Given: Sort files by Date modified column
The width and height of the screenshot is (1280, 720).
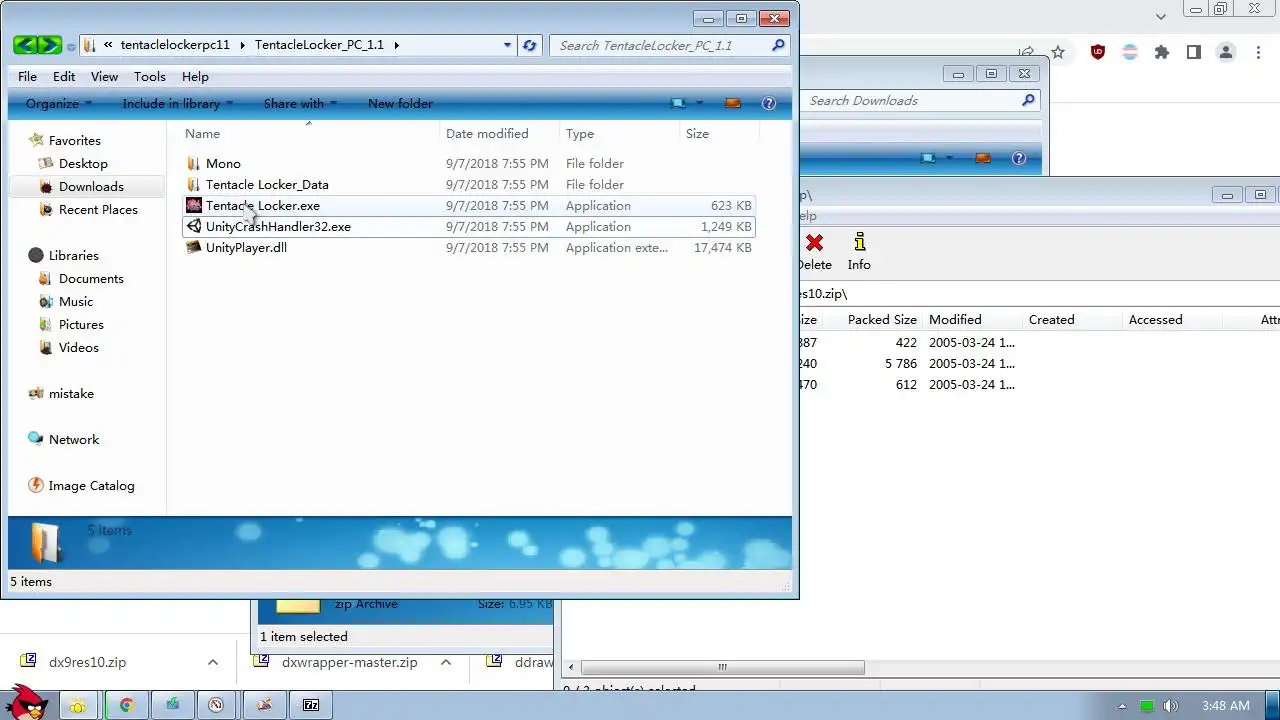Looking at the screenshot, I should tap(487, 133).
